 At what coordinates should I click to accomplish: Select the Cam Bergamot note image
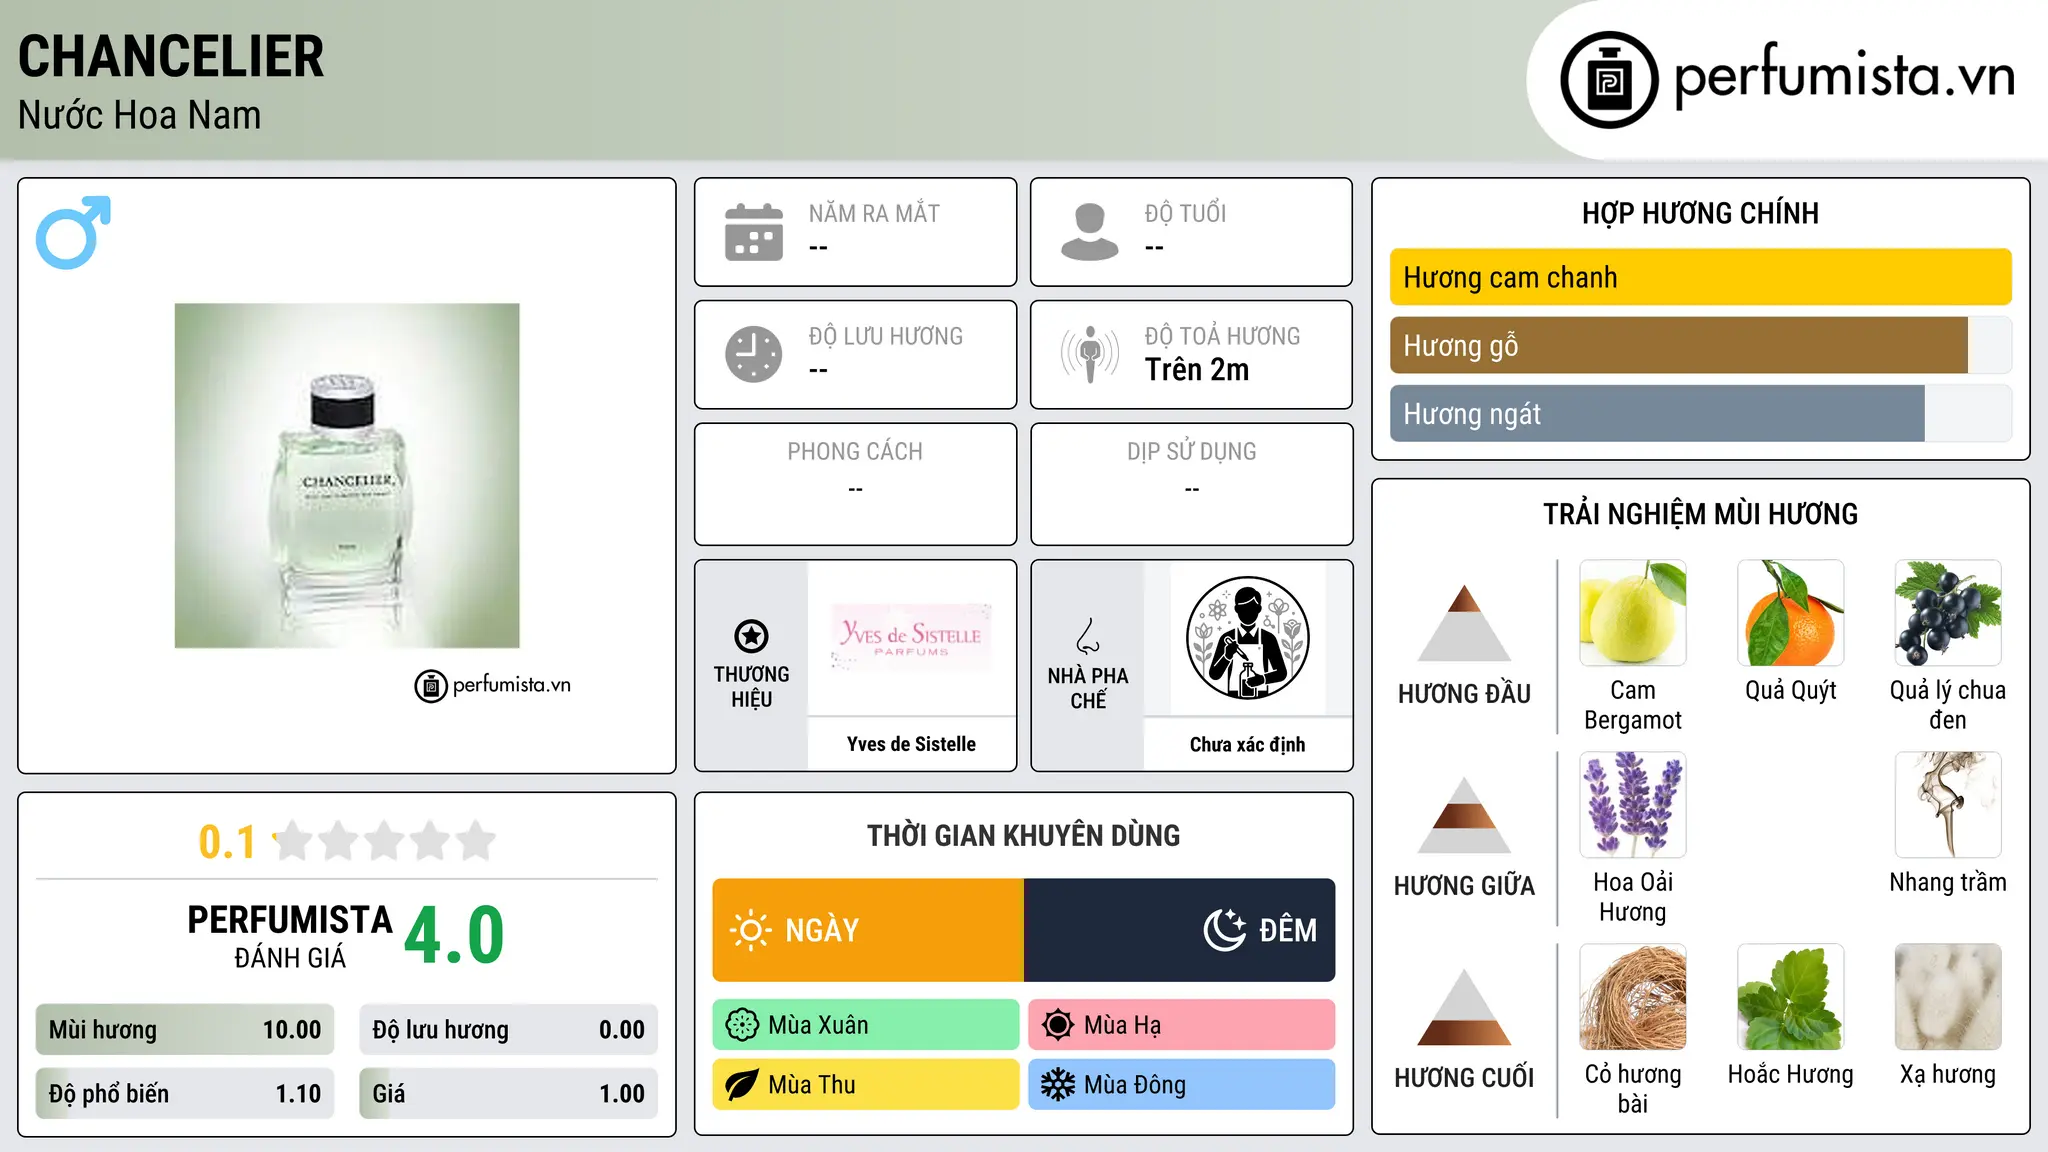click(1633, 613)
